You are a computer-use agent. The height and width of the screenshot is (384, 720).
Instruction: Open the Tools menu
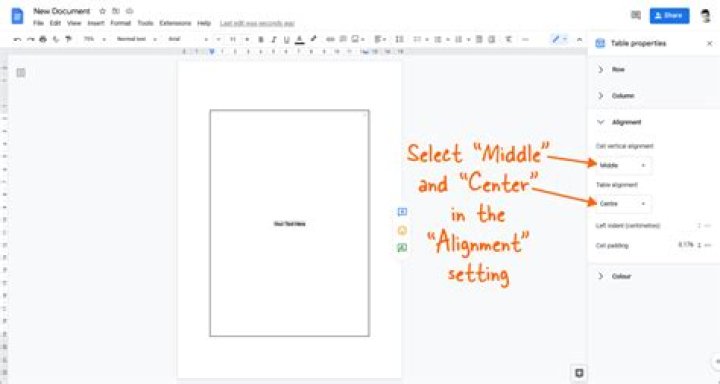pos(145,23)
